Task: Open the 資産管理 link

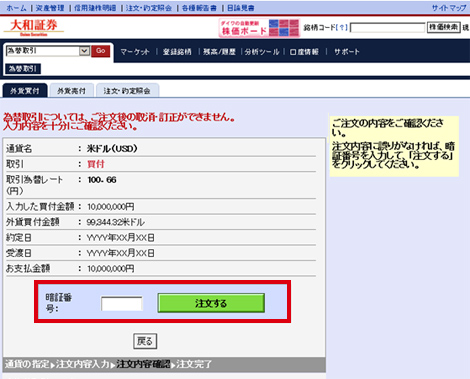Action: click(x=50, y=8)
